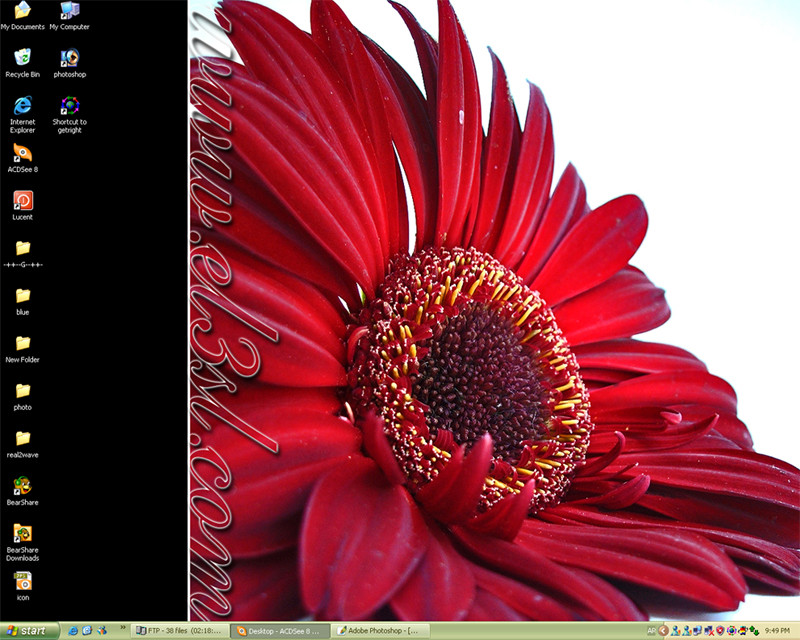Image resolution: width=800 pixels, height=640 pixels.
Task: Click the network connection tray icon
Action: pyautogui.click(x=697, y=631)
